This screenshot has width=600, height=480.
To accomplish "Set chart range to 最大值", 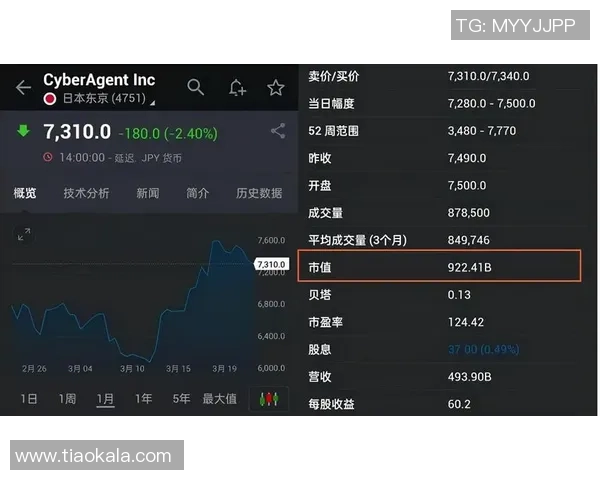I will (x=220, y=399).
